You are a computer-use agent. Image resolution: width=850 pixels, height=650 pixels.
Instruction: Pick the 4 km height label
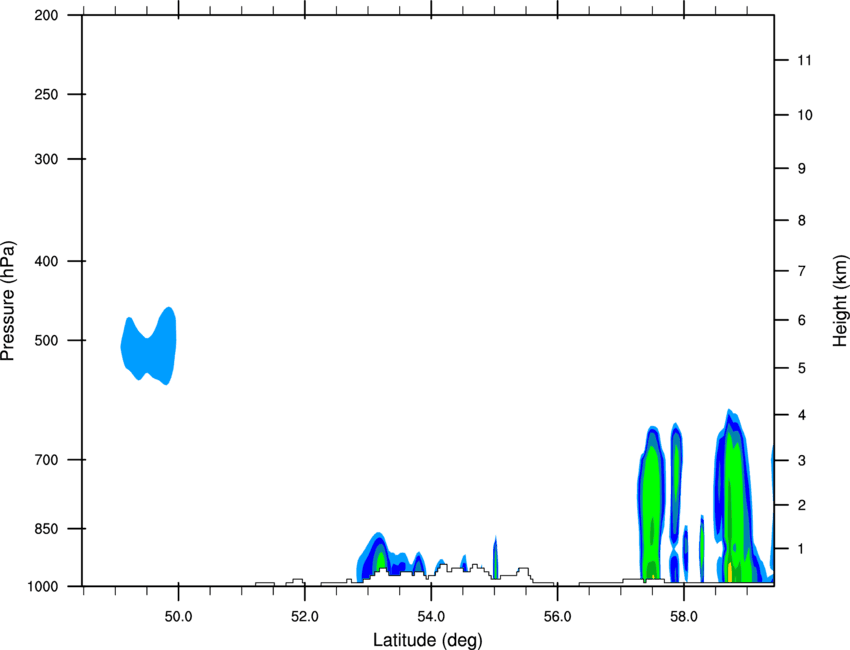click(x=802, y=415)
